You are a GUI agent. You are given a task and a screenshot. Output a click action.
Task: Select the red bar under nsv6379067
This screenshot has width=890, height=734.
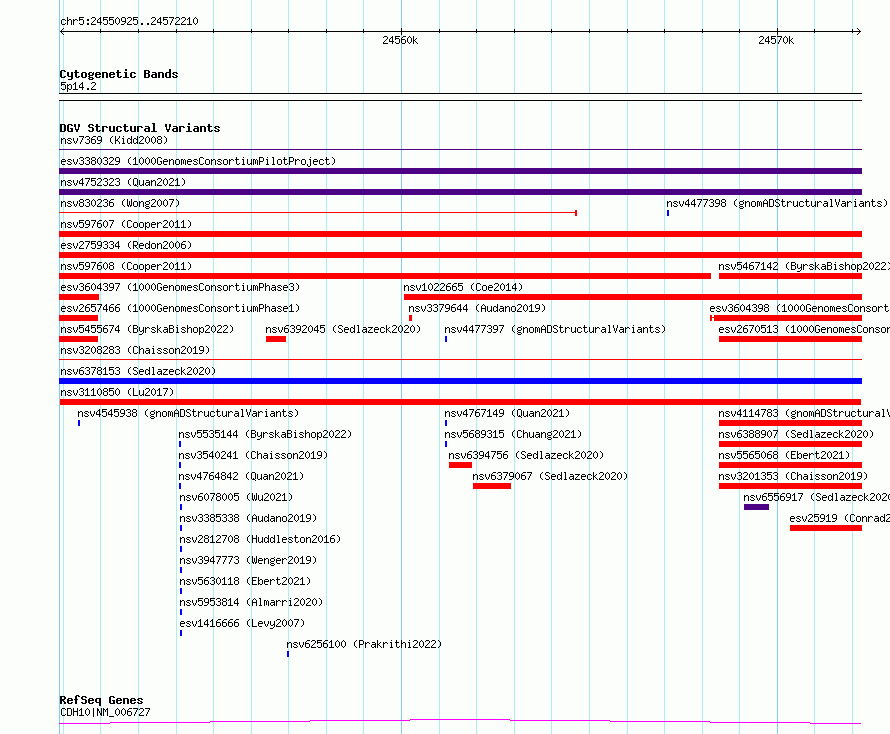pos(492,486)
